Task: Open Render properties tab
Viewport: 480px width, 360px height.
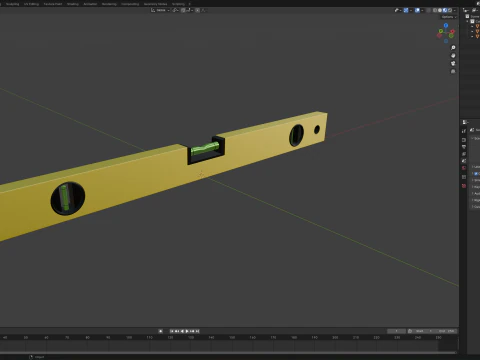Action: 464,140
